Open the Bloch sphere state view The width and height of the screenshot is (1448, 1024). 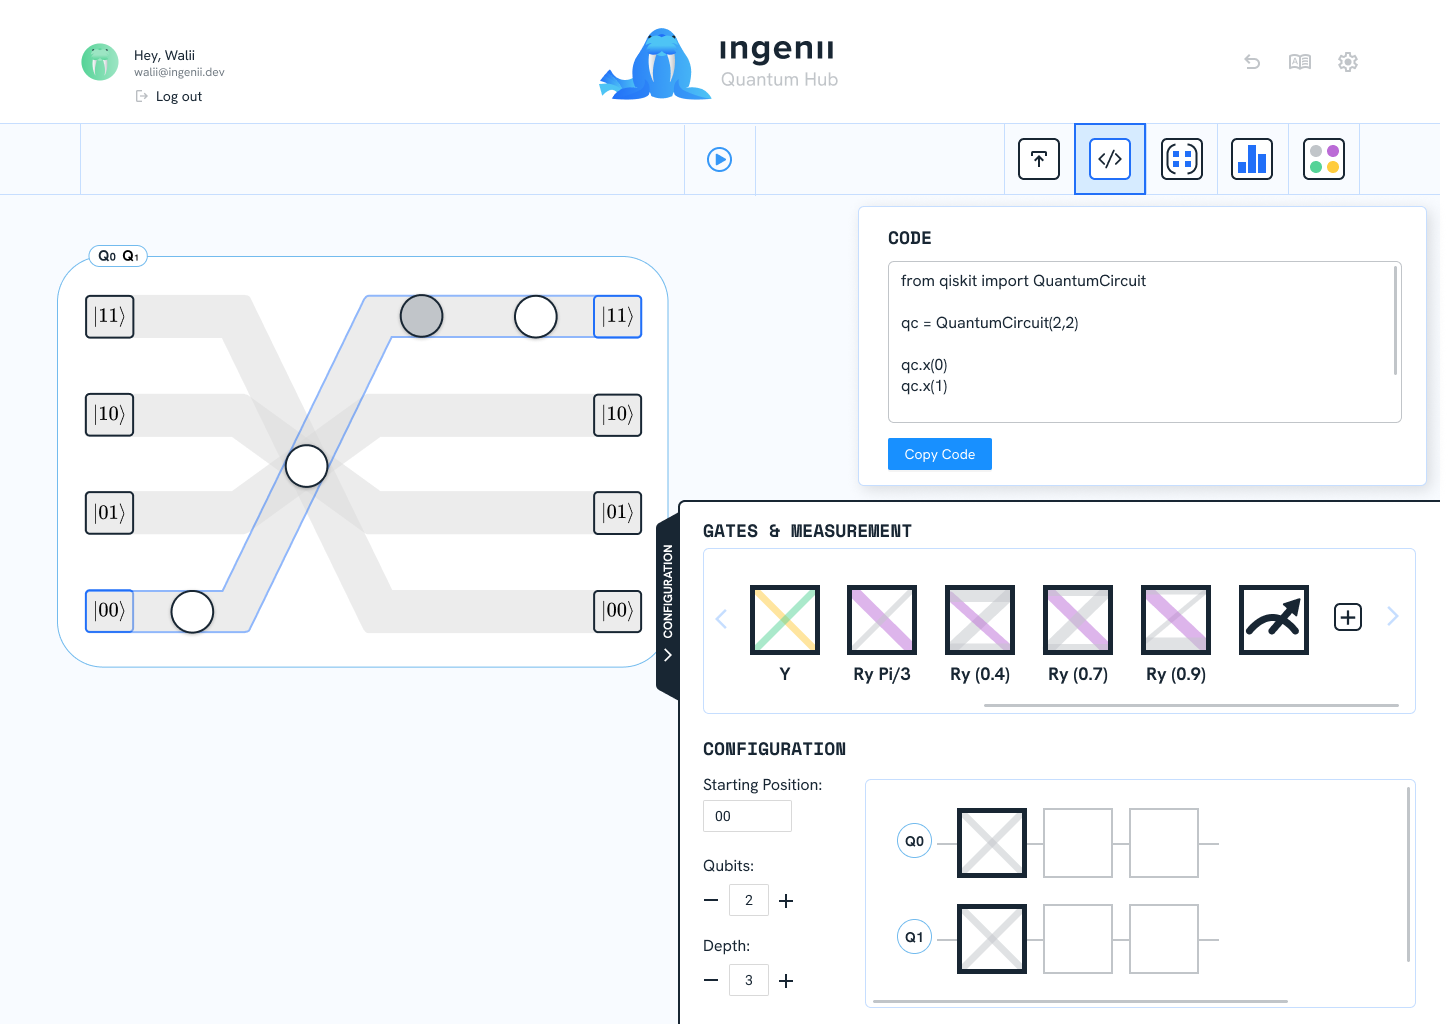pyautogui.click(x=1324, y=158)
